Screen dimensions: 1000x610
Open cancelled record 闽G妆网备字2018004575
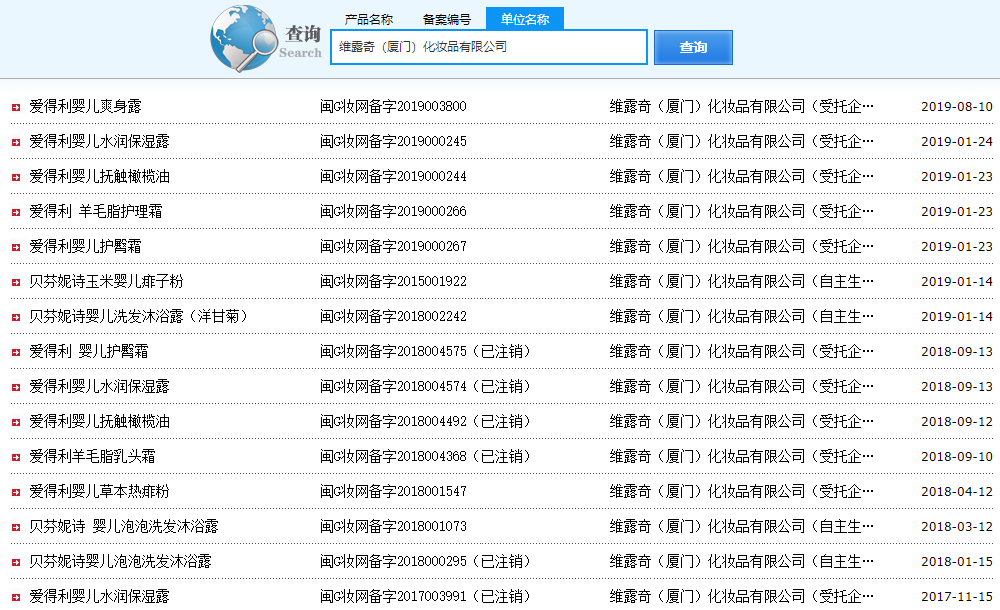424,351
